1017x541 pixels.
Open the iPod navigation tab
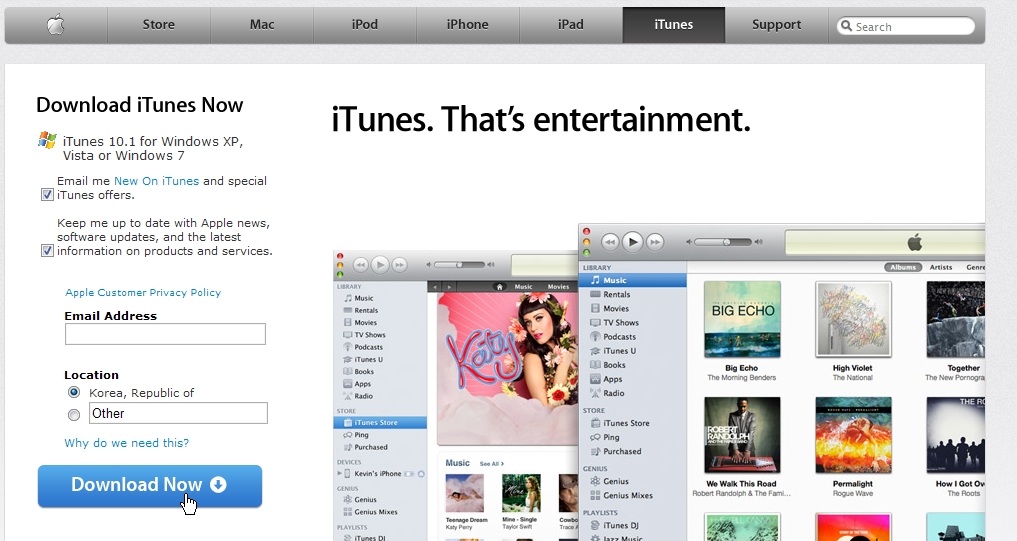pos(365,25)
